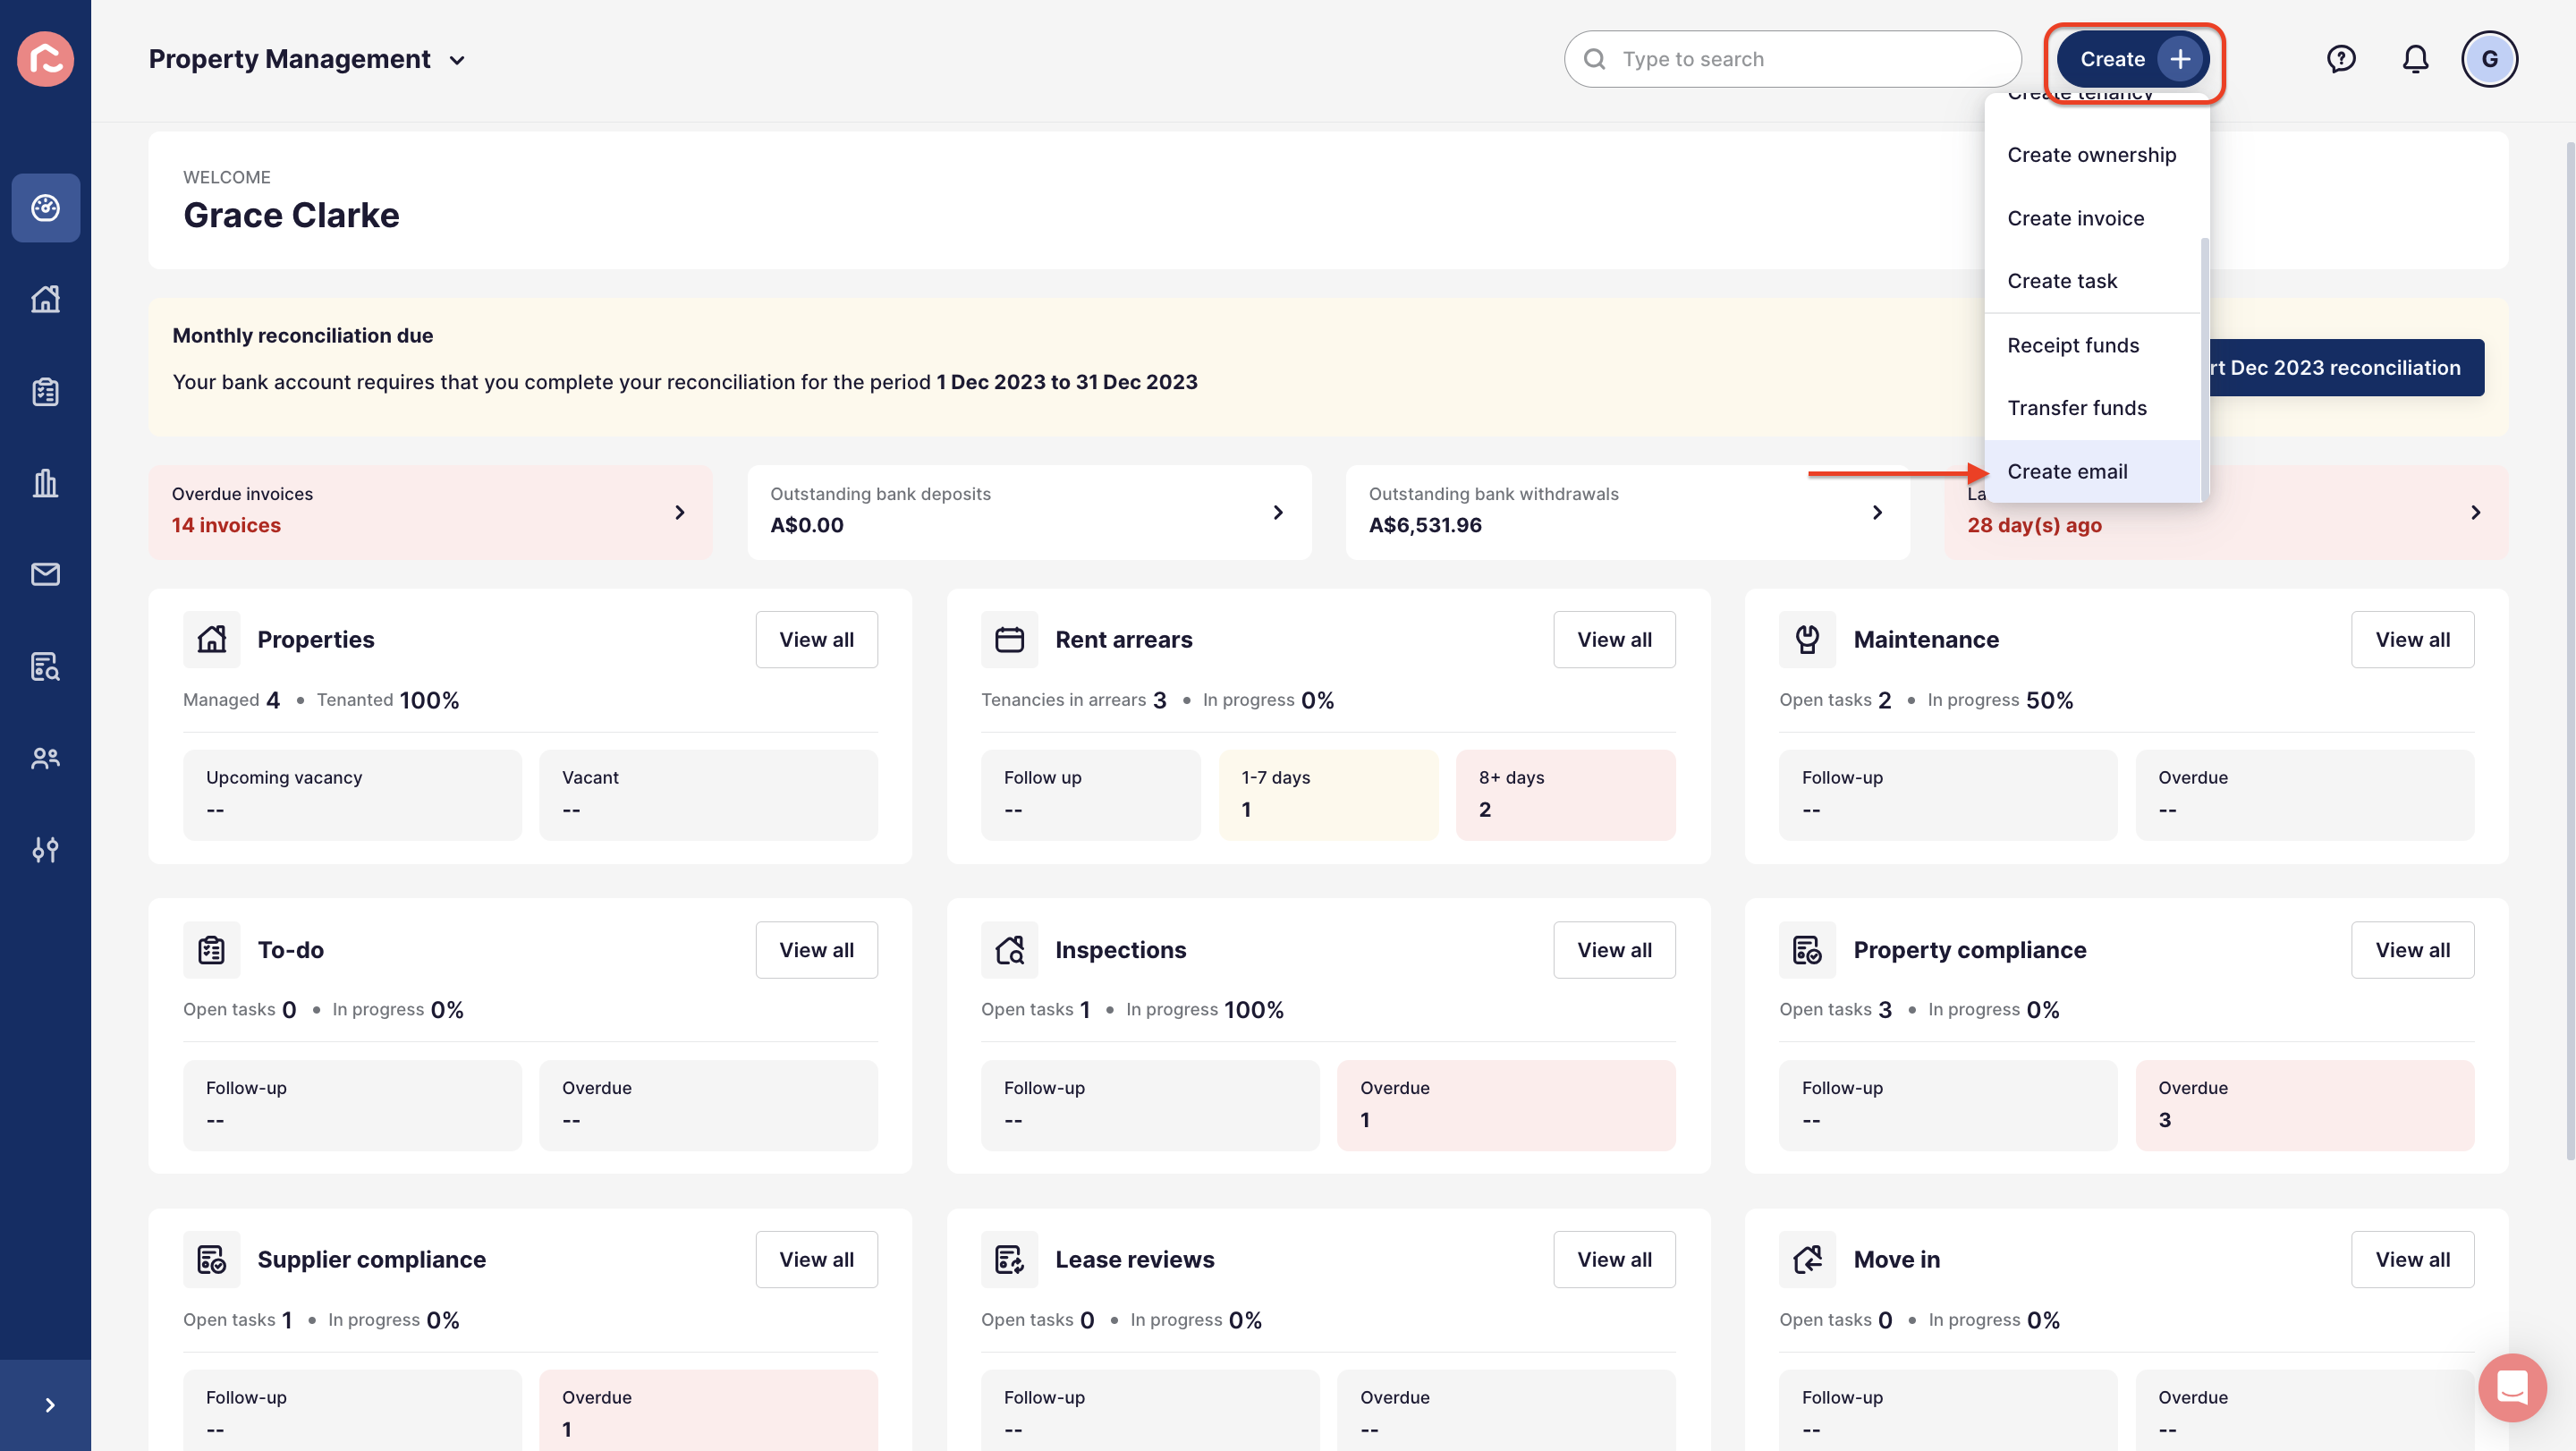
Task: Open the settings sliders icon in sidebar
Action: (45, 850)
